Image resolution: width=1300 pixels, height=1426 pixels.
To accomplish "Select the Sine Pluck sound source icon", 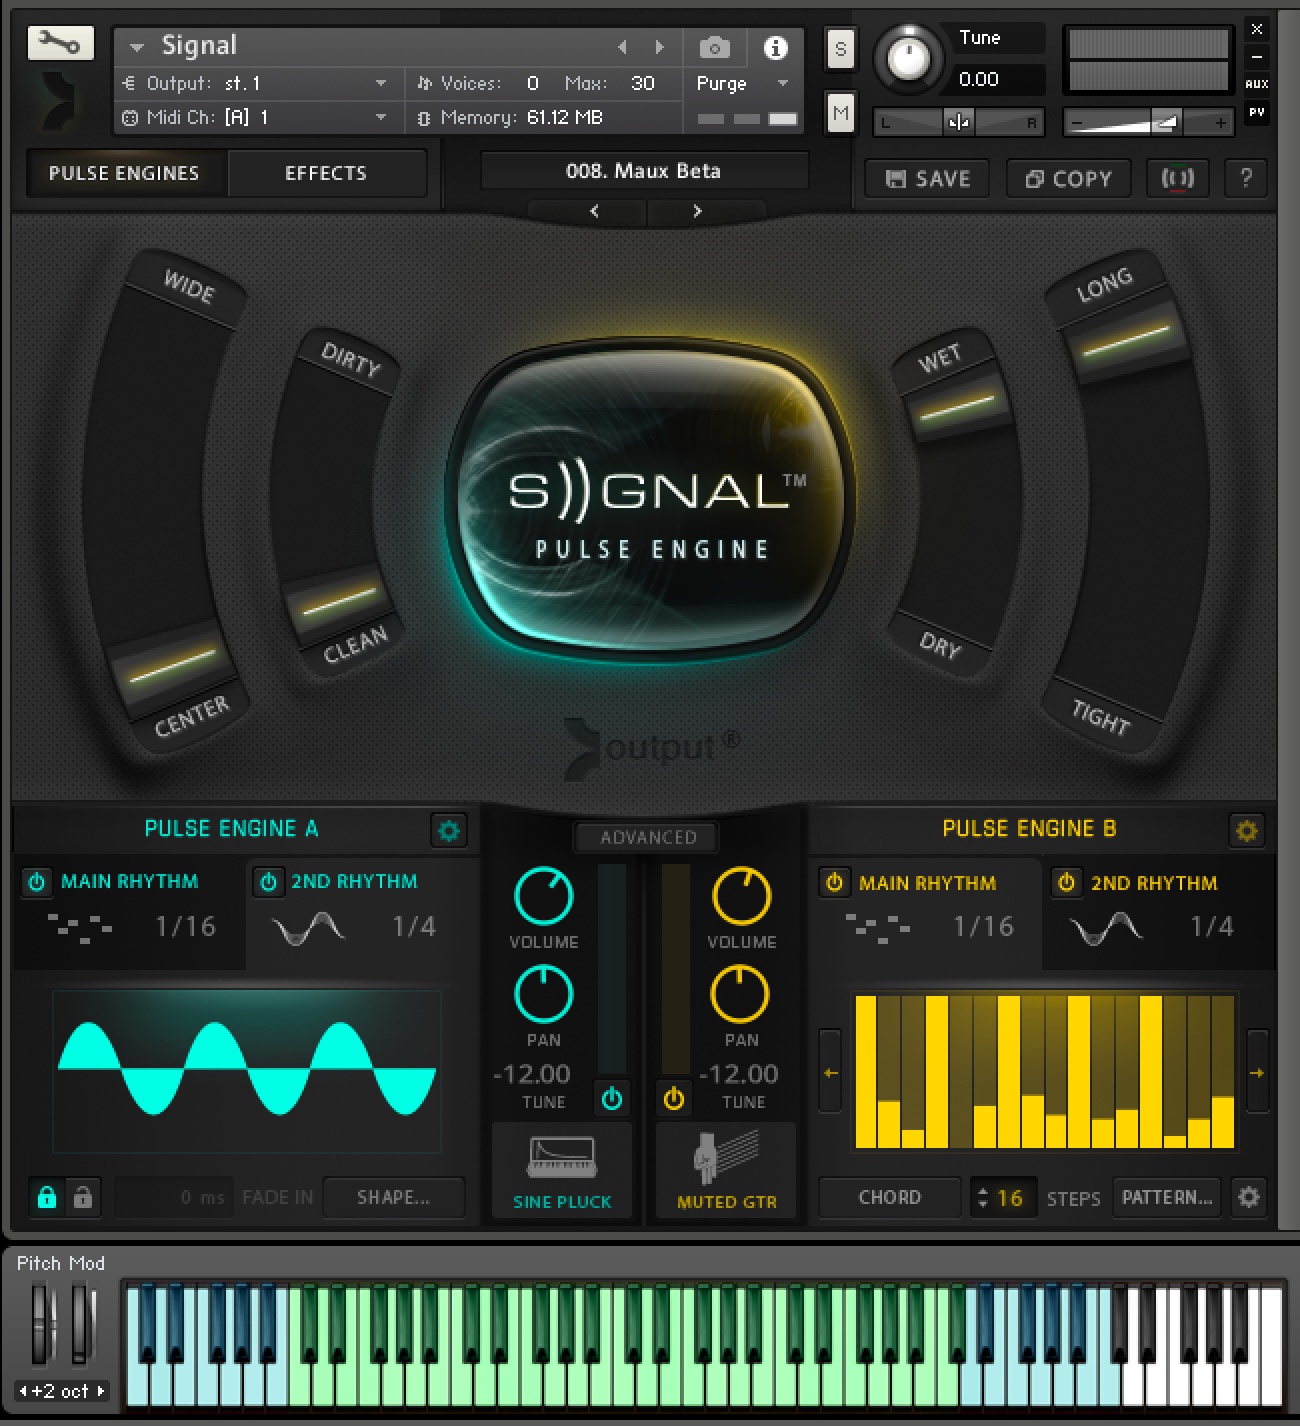I will pos(561,1163).
